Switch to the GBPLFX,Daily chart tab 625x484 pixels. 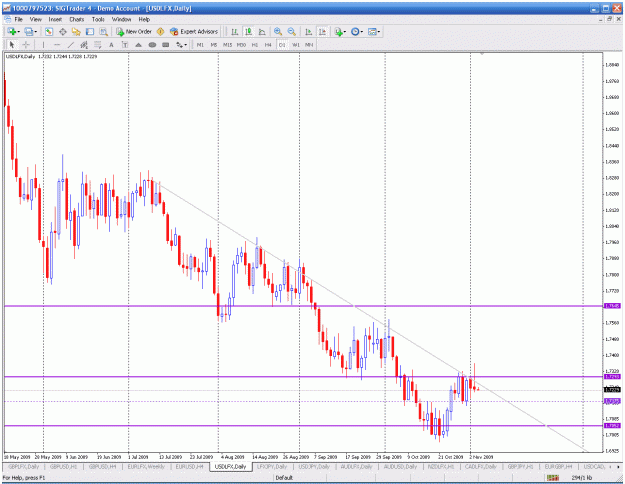[24, 466]
